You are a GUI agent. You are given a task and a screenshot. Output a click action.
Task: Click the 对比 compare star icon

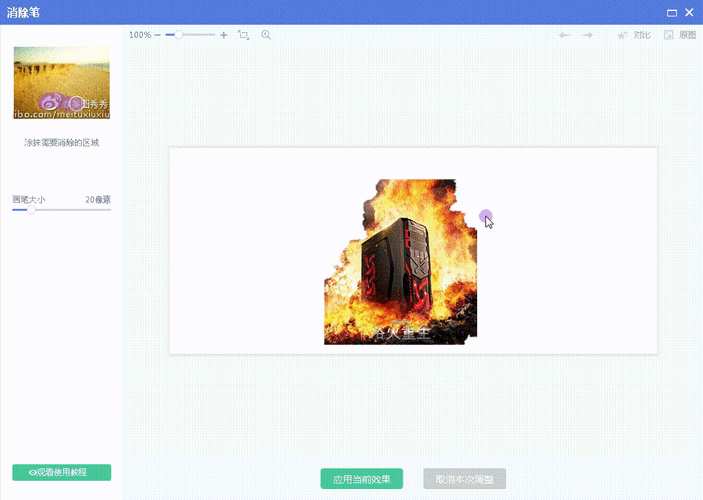pos(622,35)
